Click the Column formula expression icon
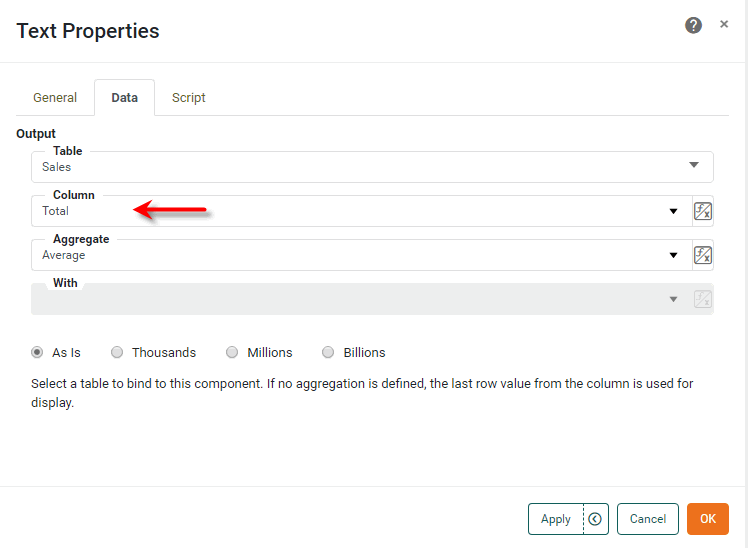Viewport: 748px width, 548px height. (703, 211)
